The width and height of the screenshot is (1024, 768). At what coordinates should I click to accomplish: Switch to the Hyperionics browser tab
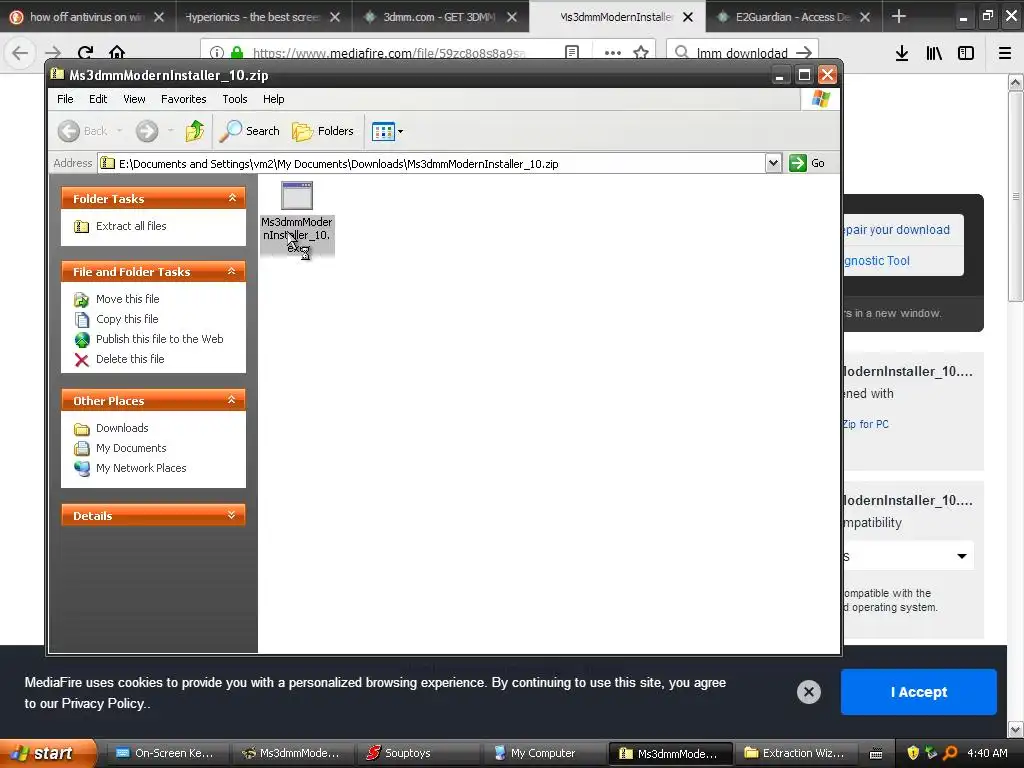tap(251, 17)
